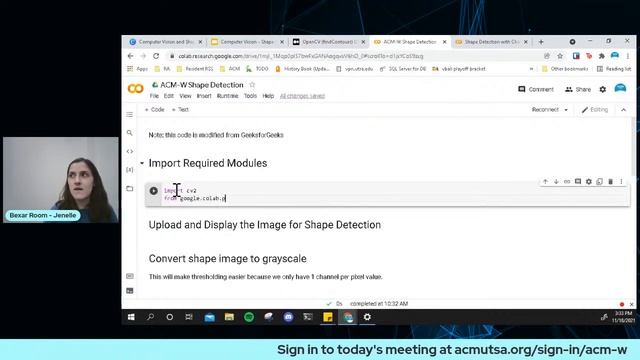Open the Runtime menu
Viewport: 640px width, 360px height.
227,96
